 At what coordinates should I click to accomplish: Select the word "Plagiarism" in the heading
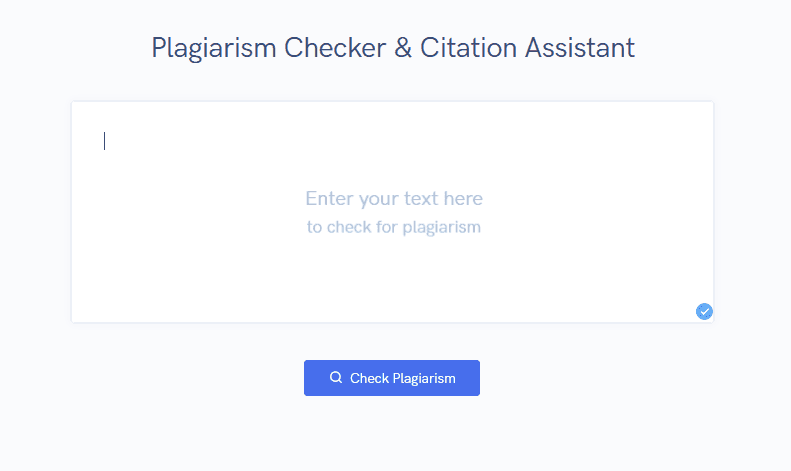click(214, 49)
